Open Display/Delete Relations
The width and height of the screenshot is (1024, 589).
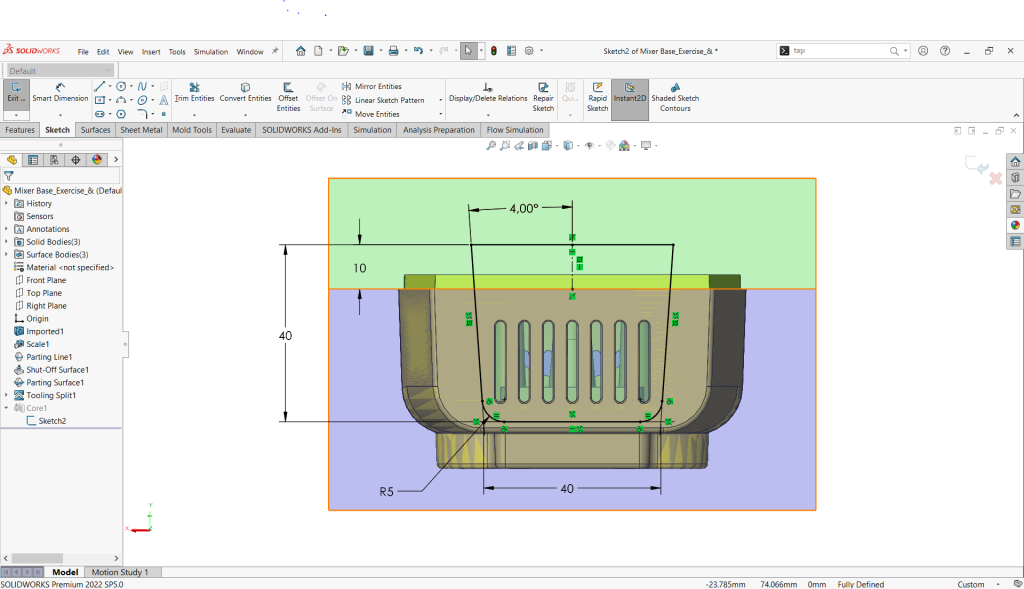point(487,93)
